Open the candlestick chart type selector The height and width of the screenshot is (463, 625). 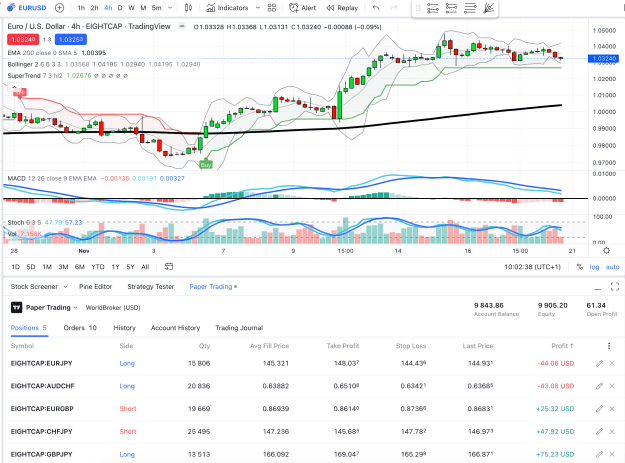pyautogui.click(x=189, y=8)
